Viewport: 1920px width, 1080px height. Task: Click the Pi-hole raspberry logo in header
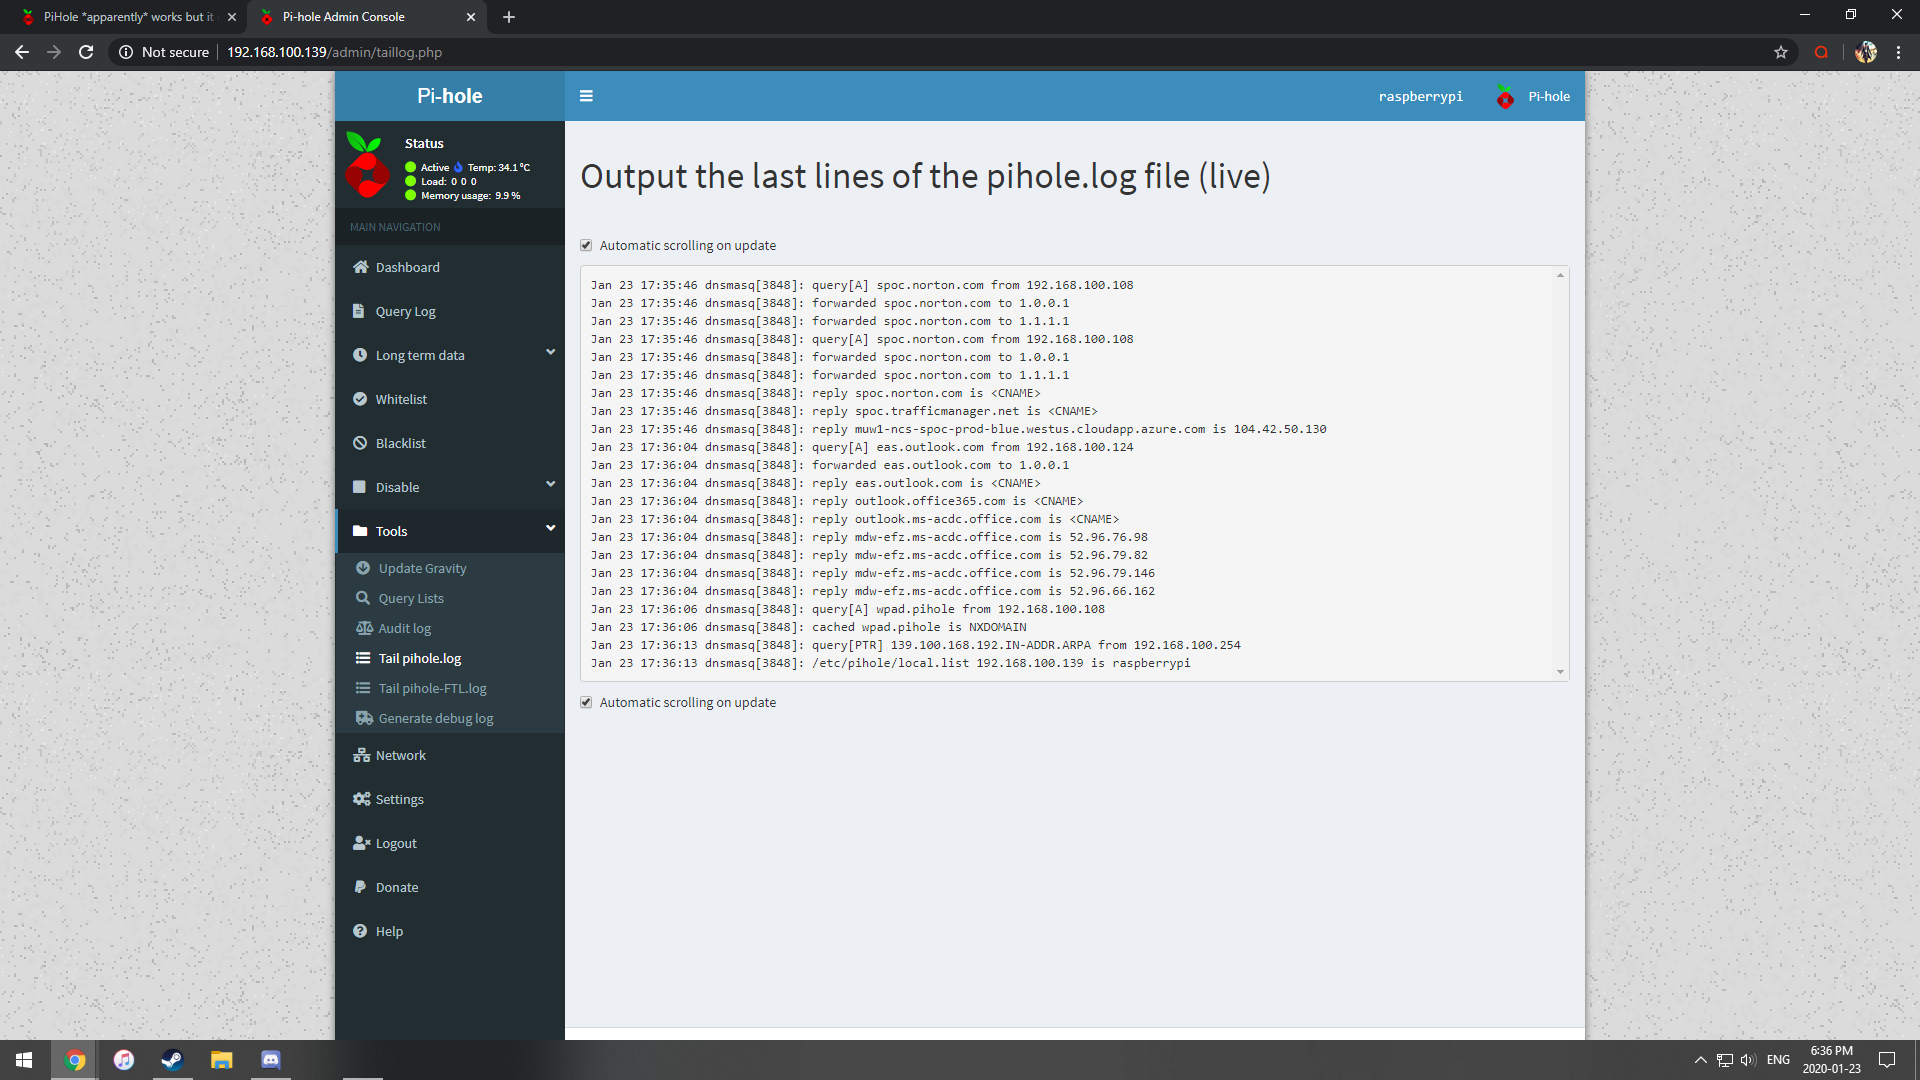coord(1505,97)
